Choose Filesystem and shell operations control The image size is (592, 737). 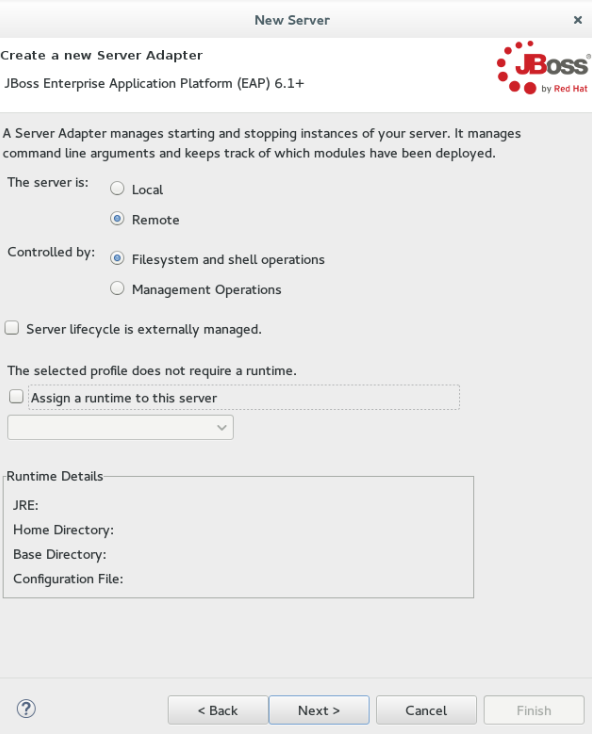click(117, 259)
